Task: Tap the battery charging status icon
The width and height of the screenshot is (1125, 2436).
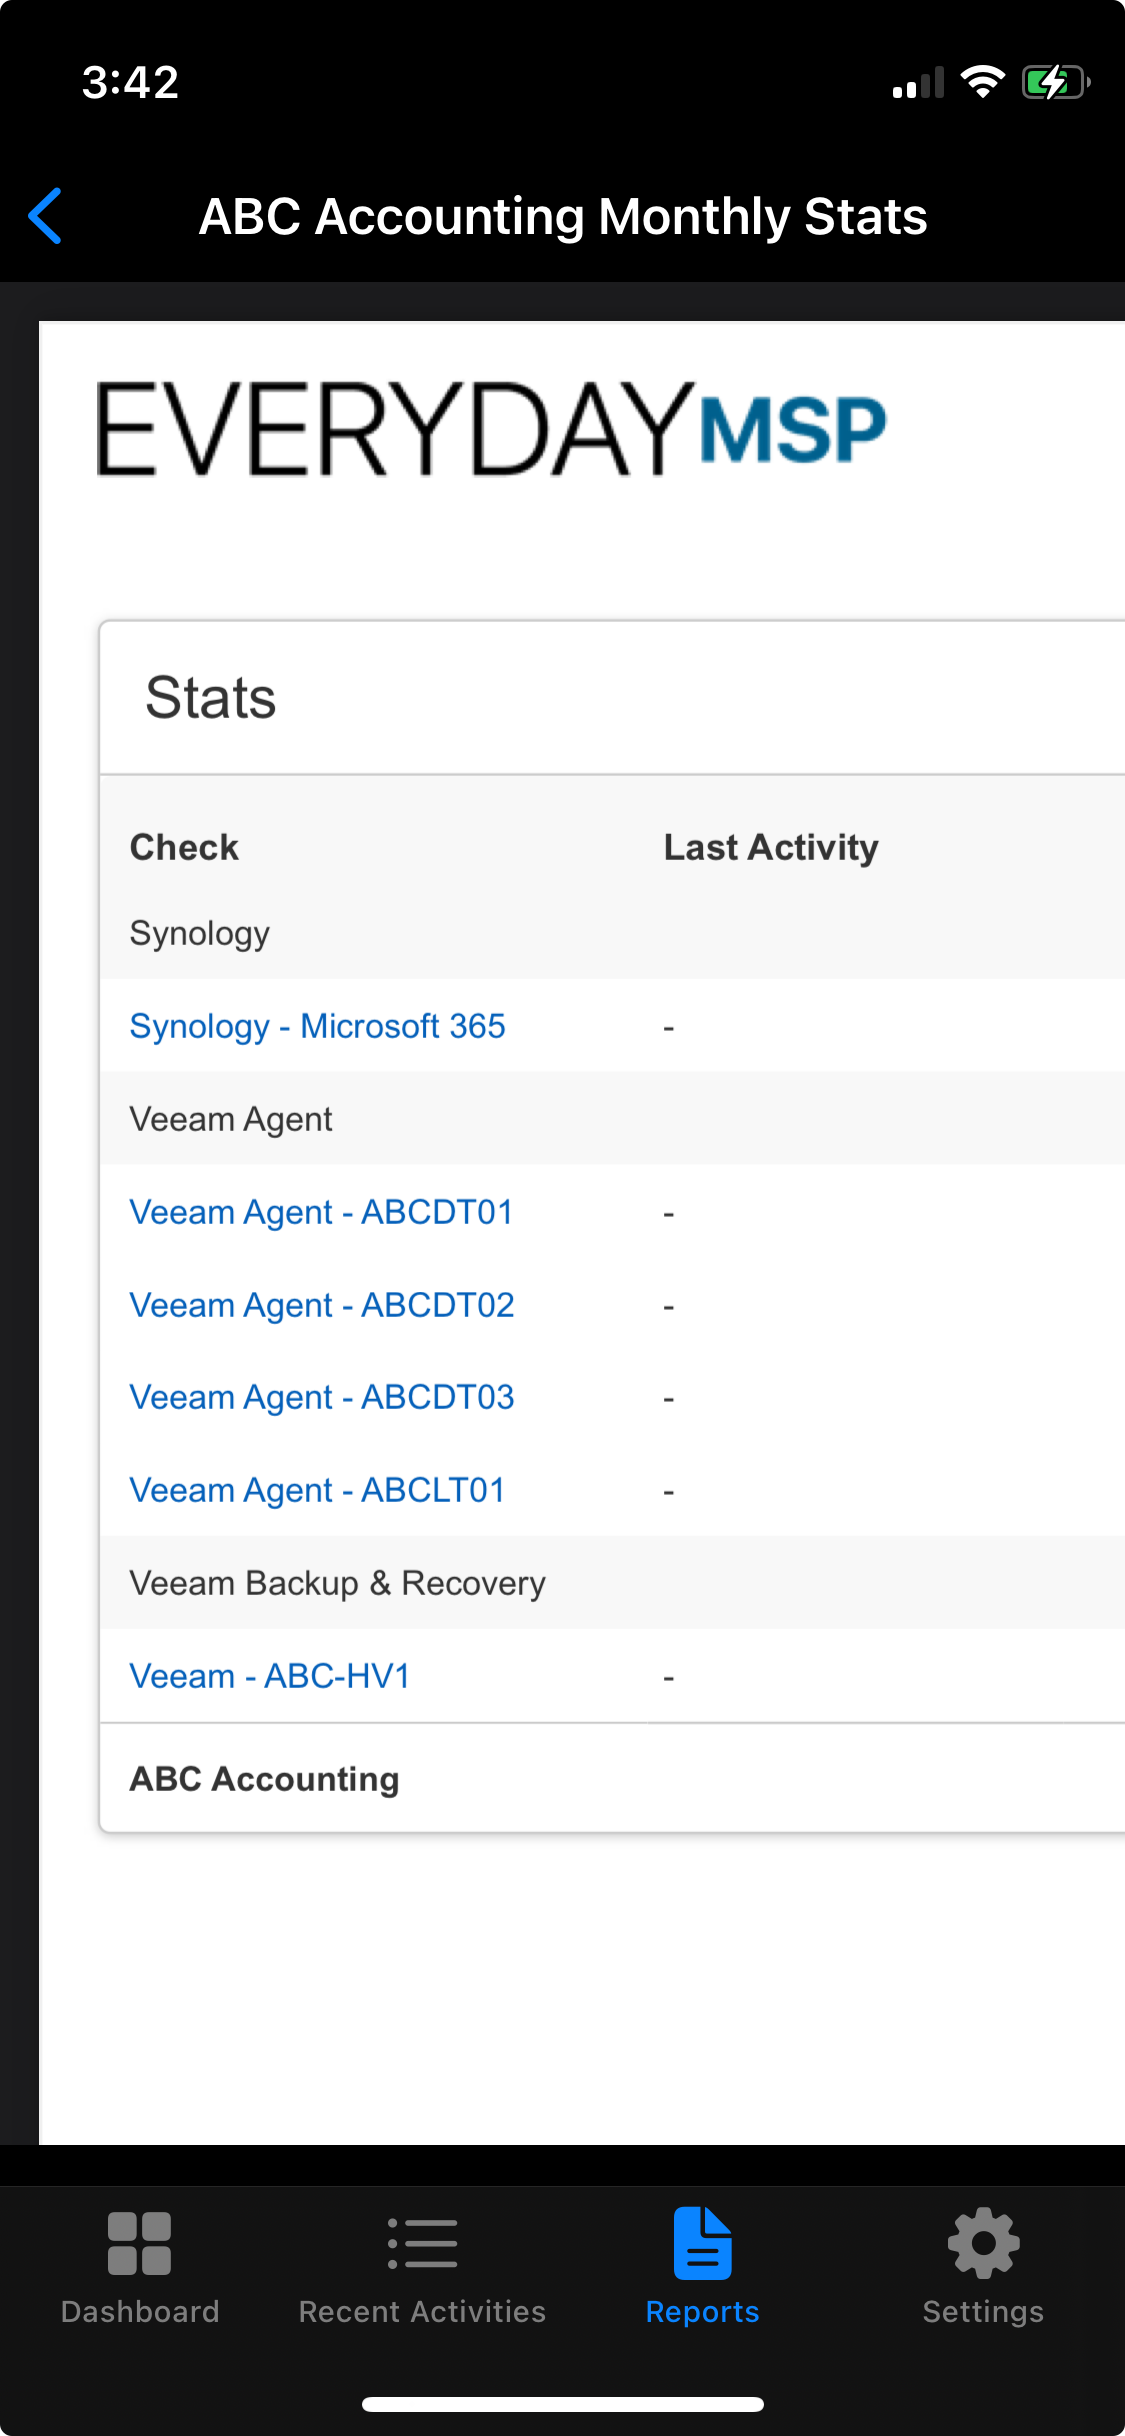Action: pos(1055,82)
